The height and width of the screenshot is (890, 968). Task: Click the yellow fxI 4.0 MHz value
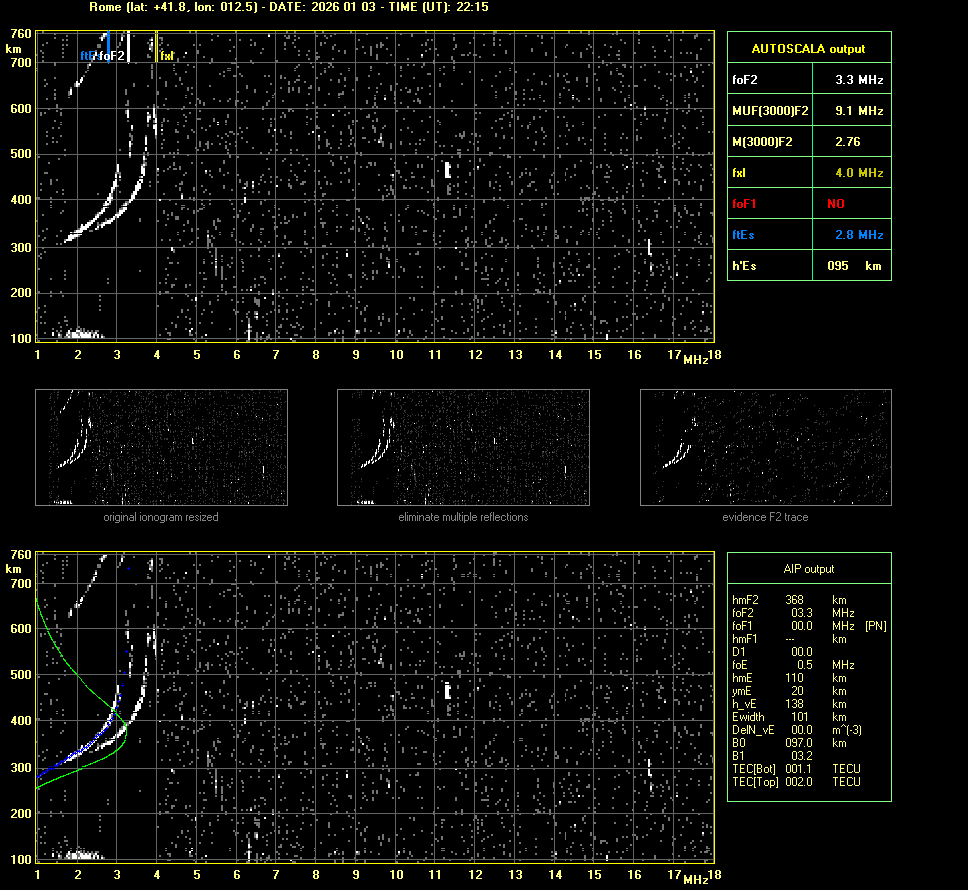(x=858, y=173)
